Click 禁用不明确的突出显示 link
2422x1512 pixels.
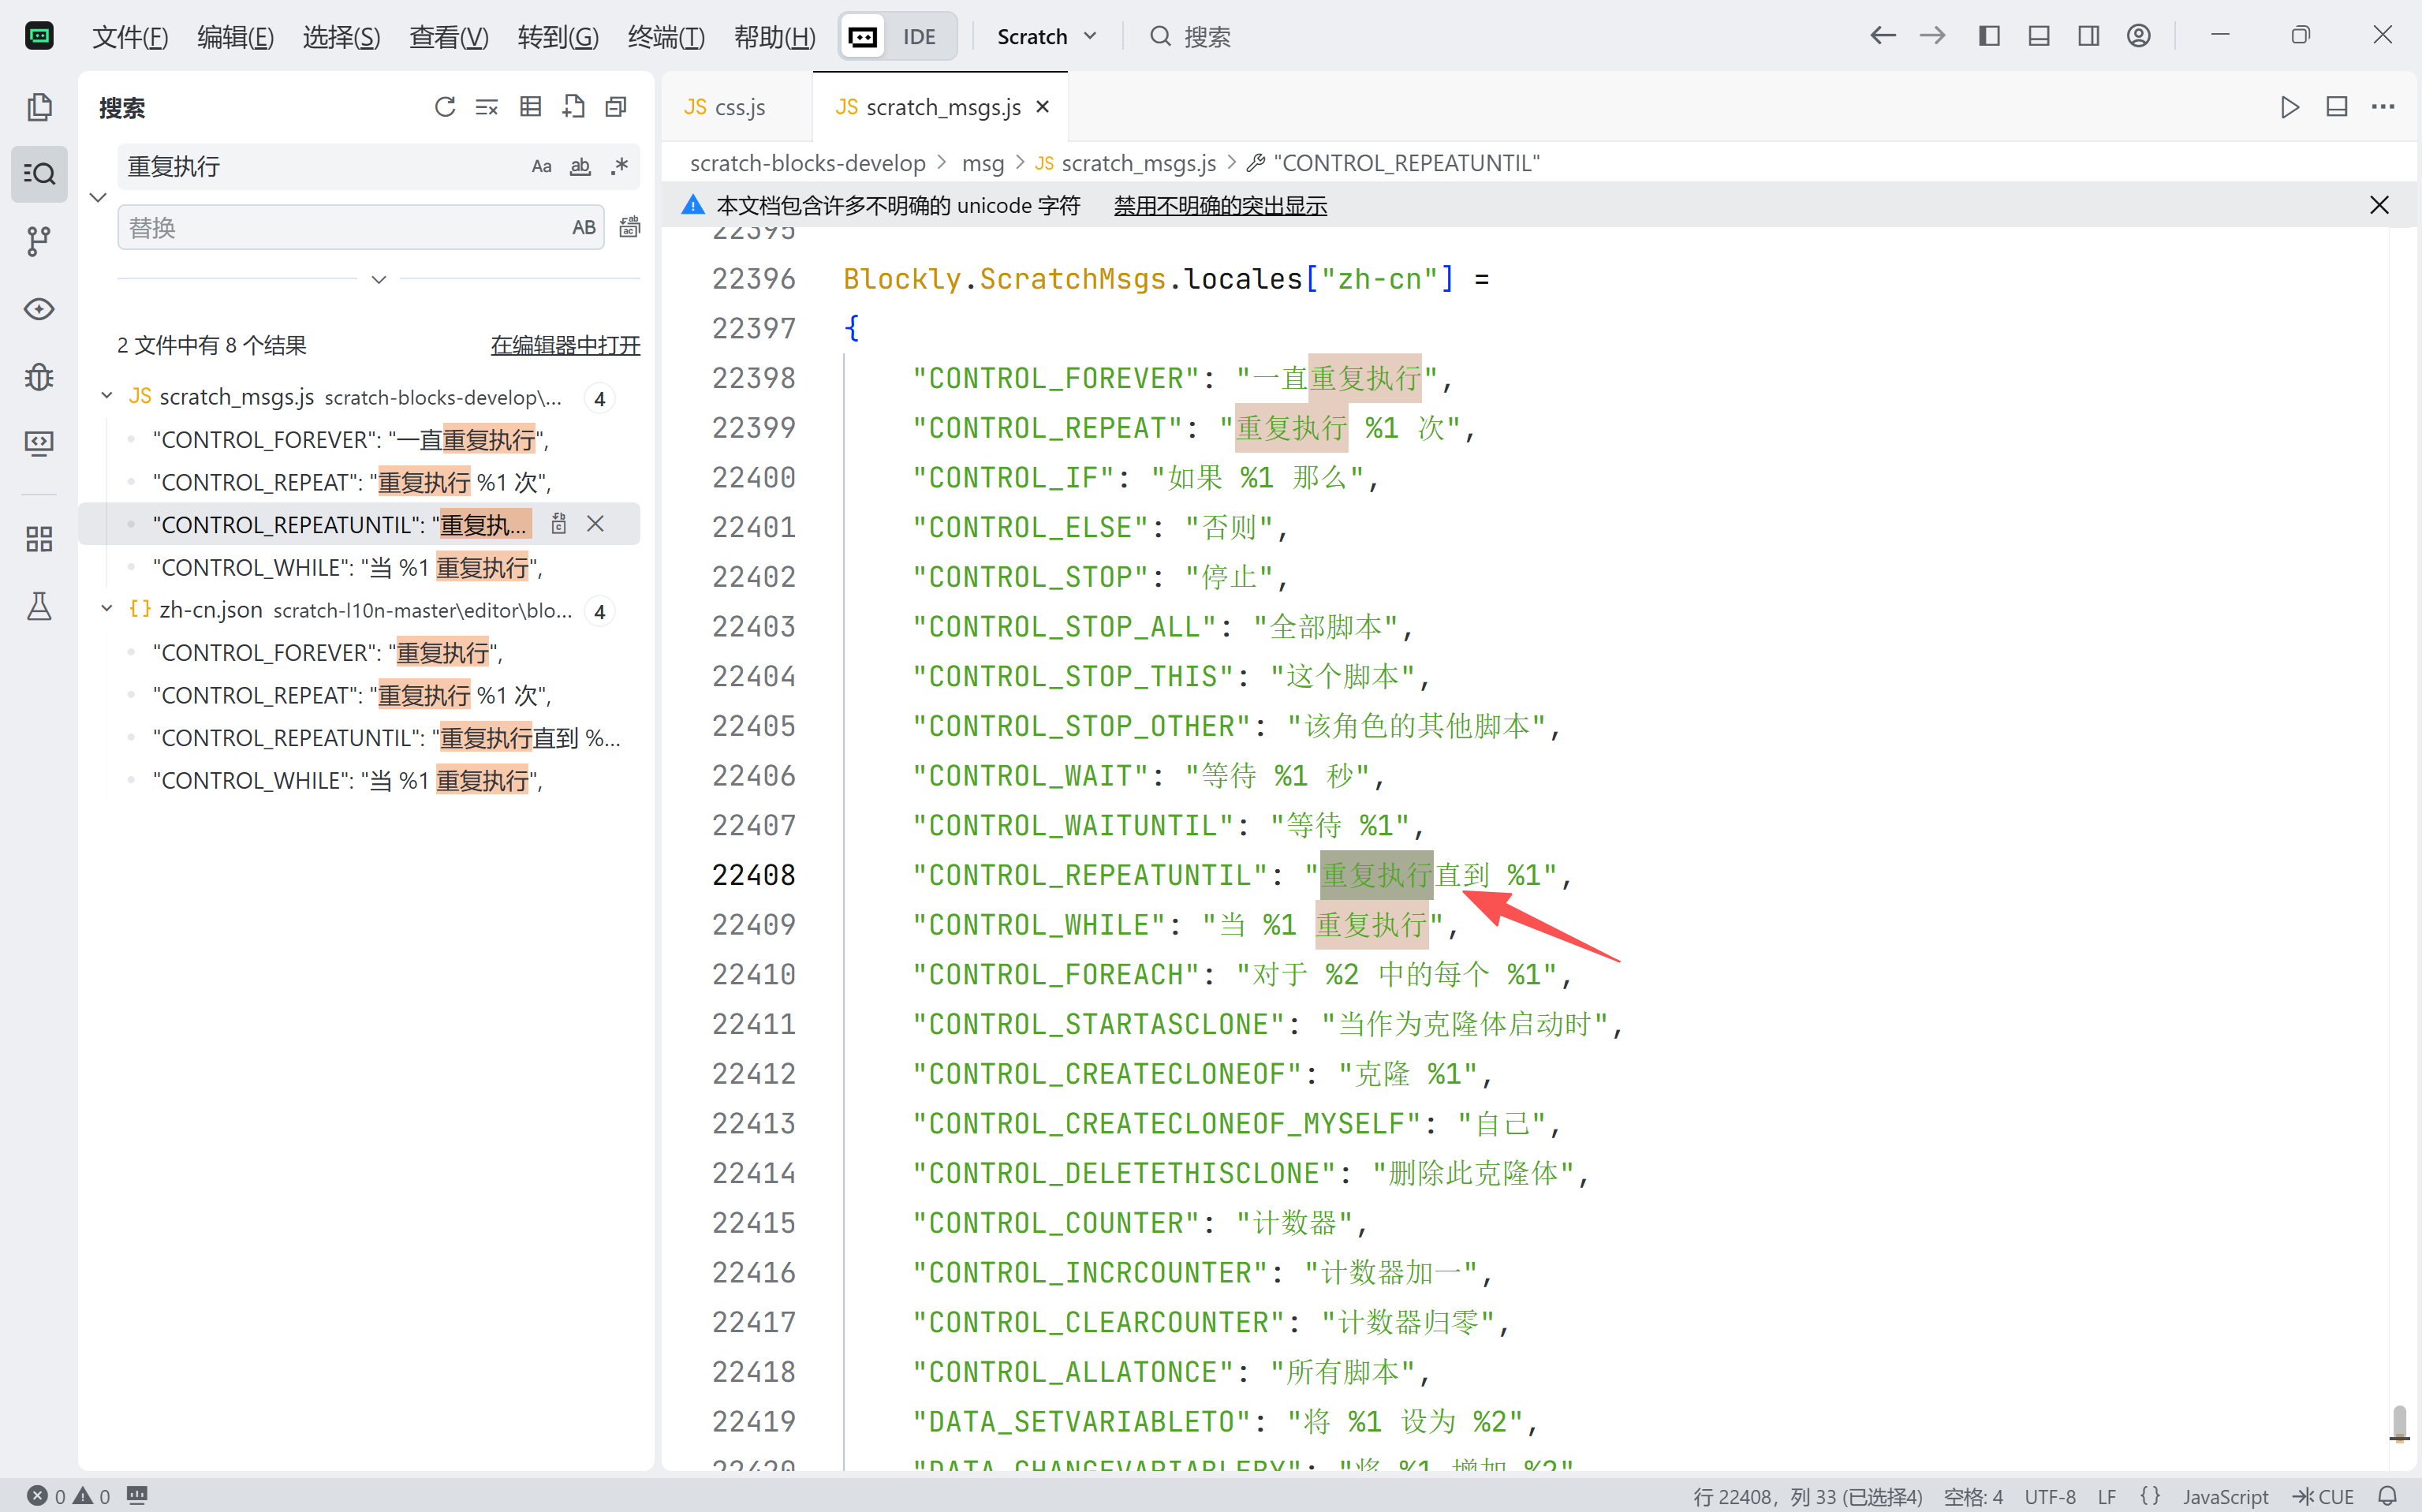[1220, 206]
